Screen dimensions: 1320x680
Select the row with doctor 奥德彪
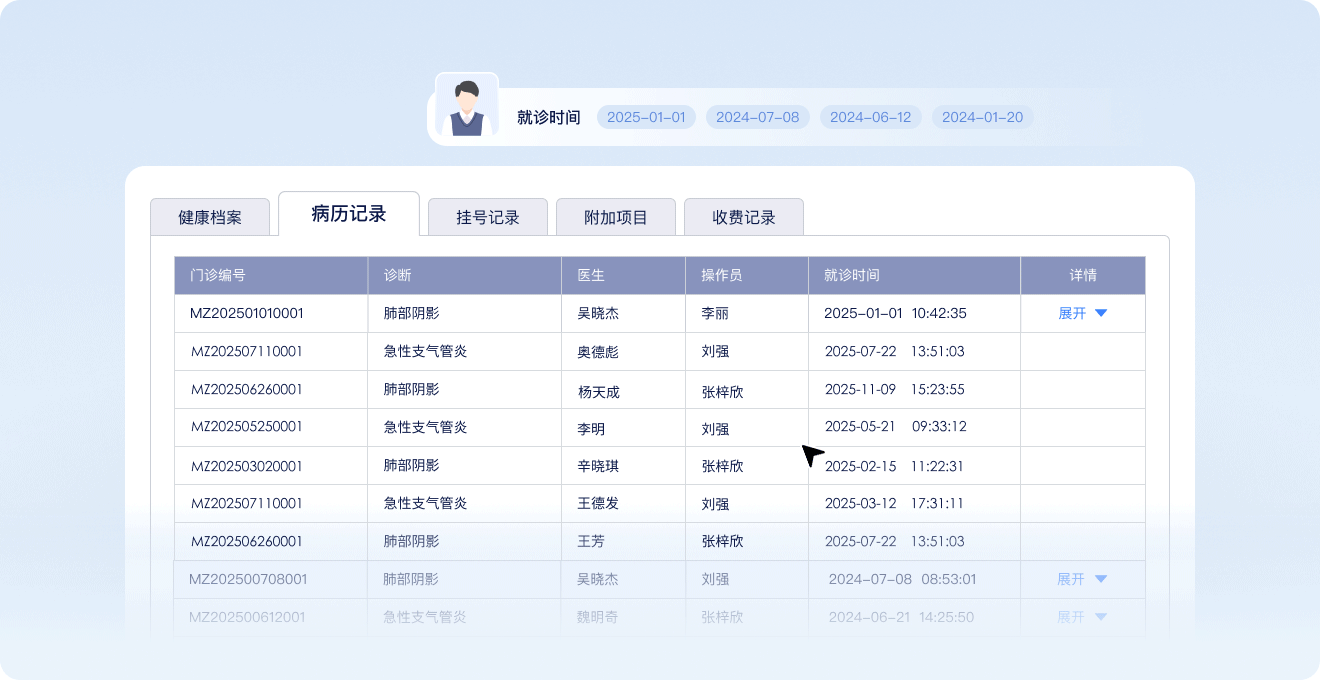click(x=598, y=352)
